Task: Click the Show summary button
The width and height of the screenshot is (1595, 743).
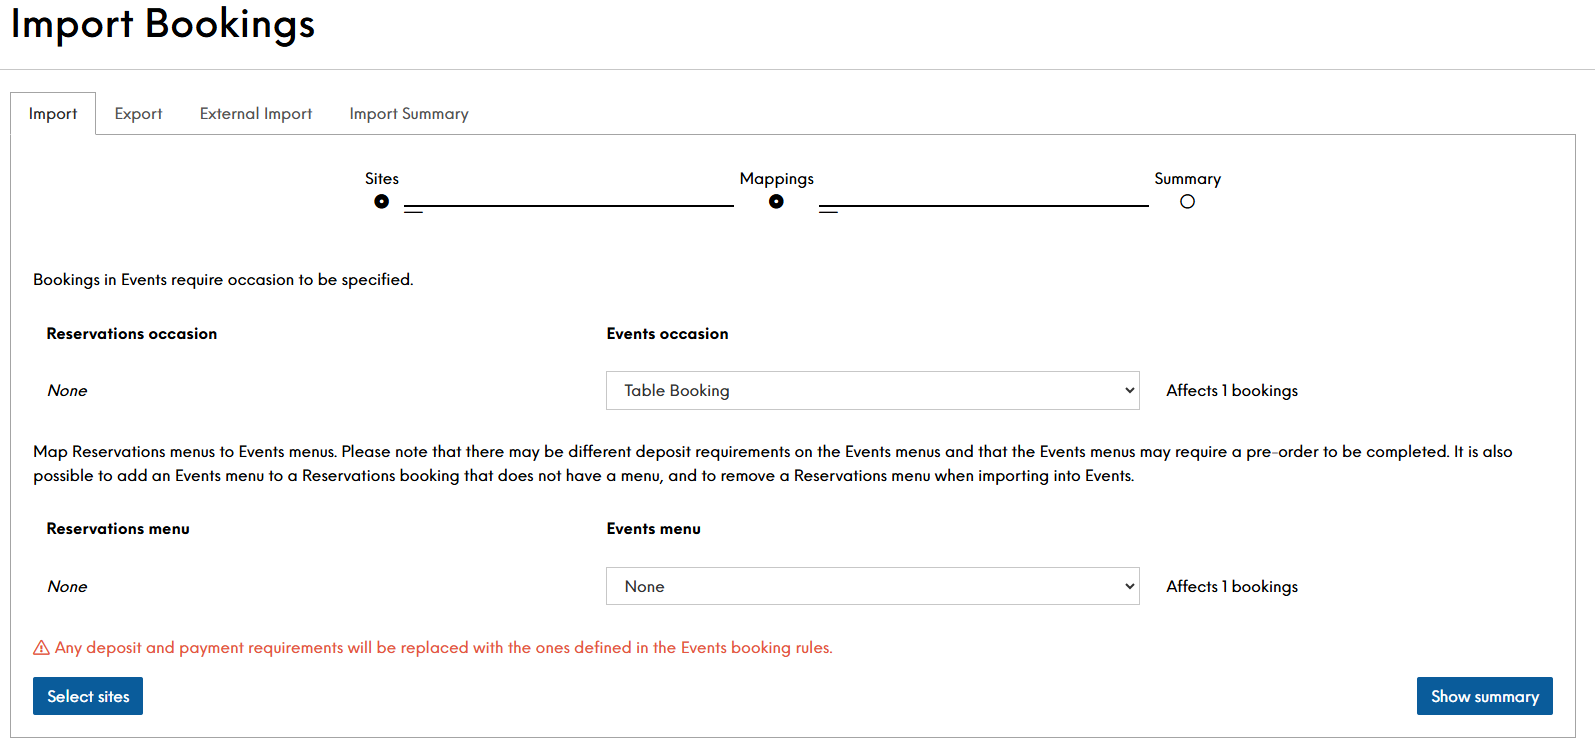Action: coord(1484,696)
